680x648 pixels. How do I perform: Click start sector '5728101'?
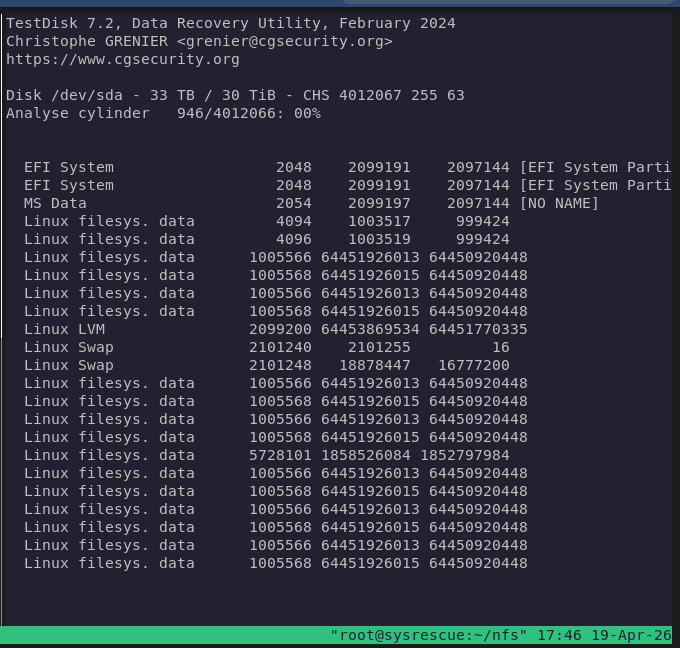coord(280,455)
